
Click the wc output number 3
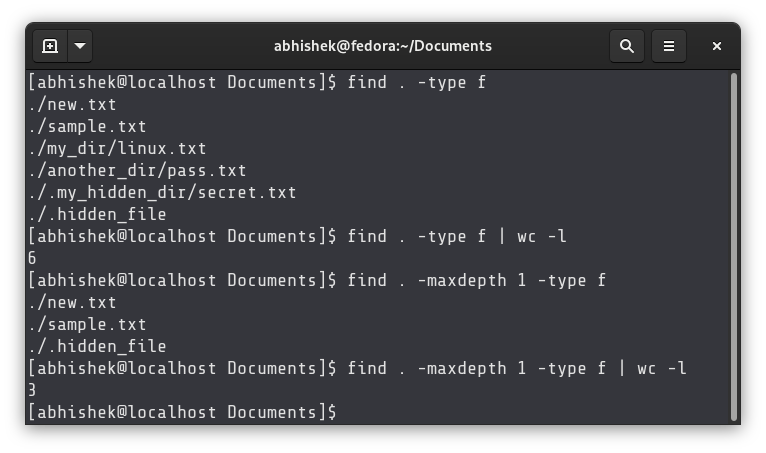click(x=32, y=390)
